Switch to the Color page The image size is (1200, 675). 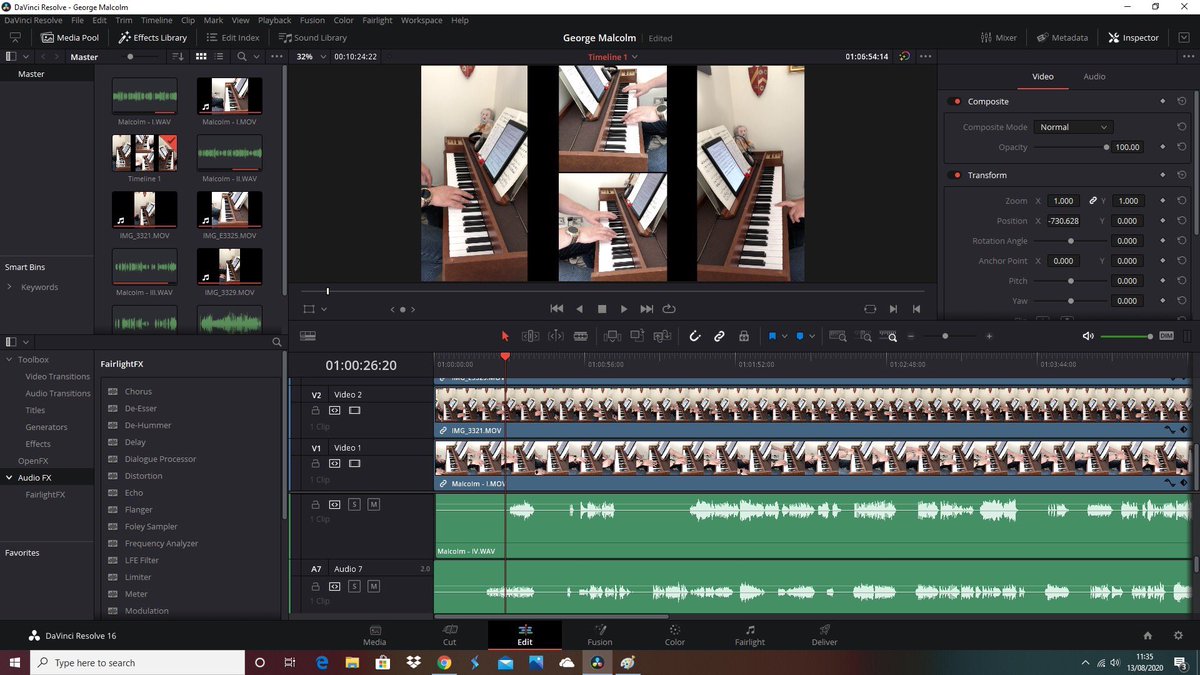click(675, 635)
